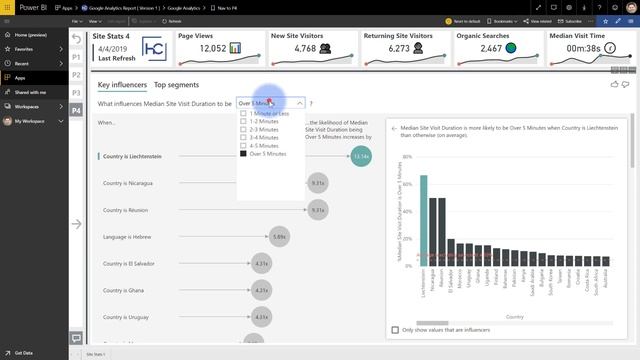Toggle the left navigation hamburger icon
The width and height of the screenshot is (640, 360).
[7, 21]
